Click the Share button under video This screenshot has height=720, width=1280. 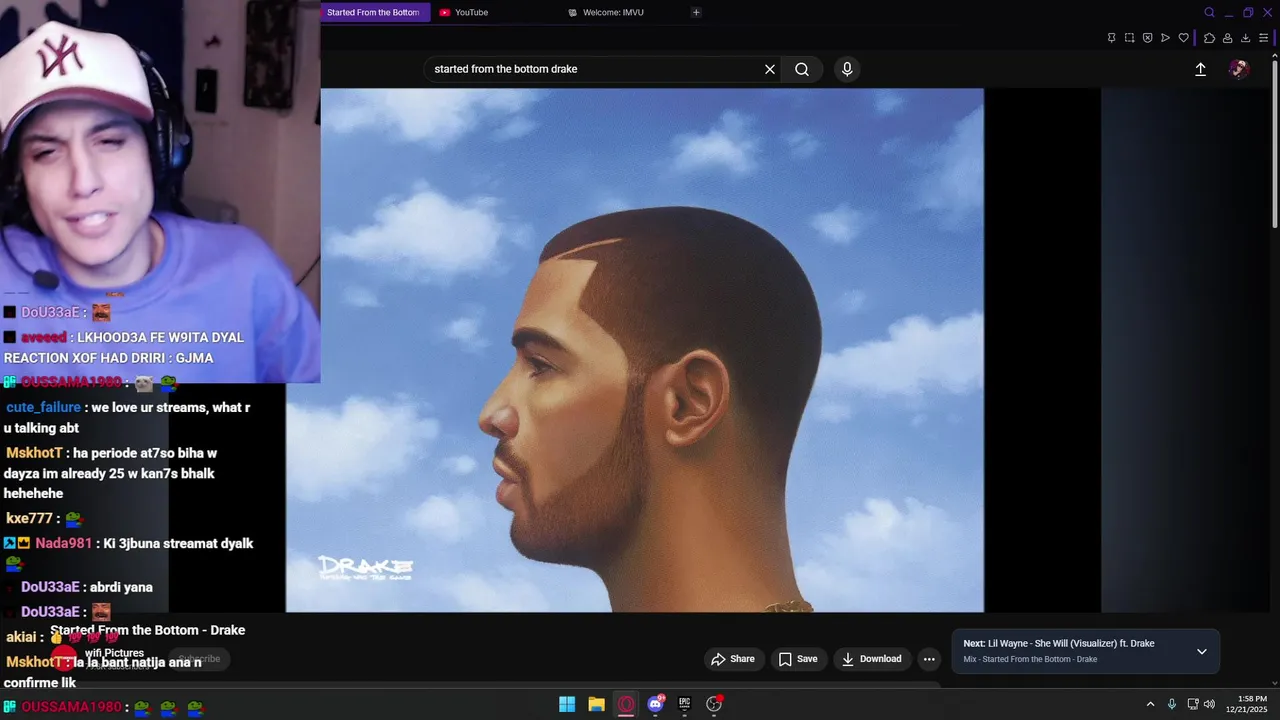[733, 659]
